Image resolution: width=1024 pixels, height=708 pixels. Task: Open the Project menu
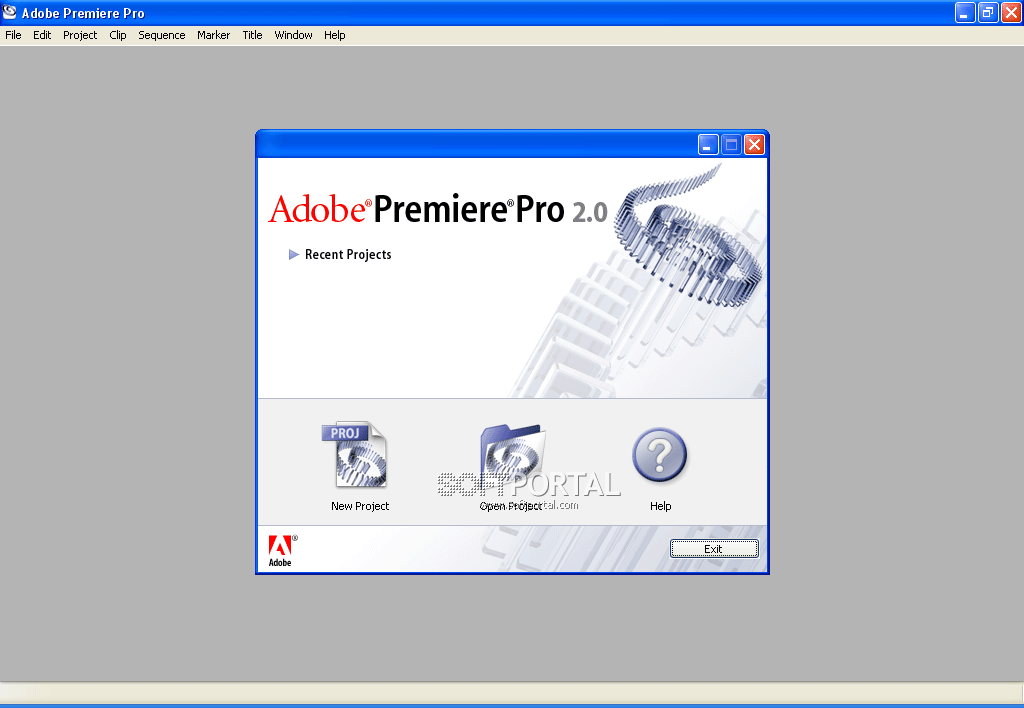[80, 35]
